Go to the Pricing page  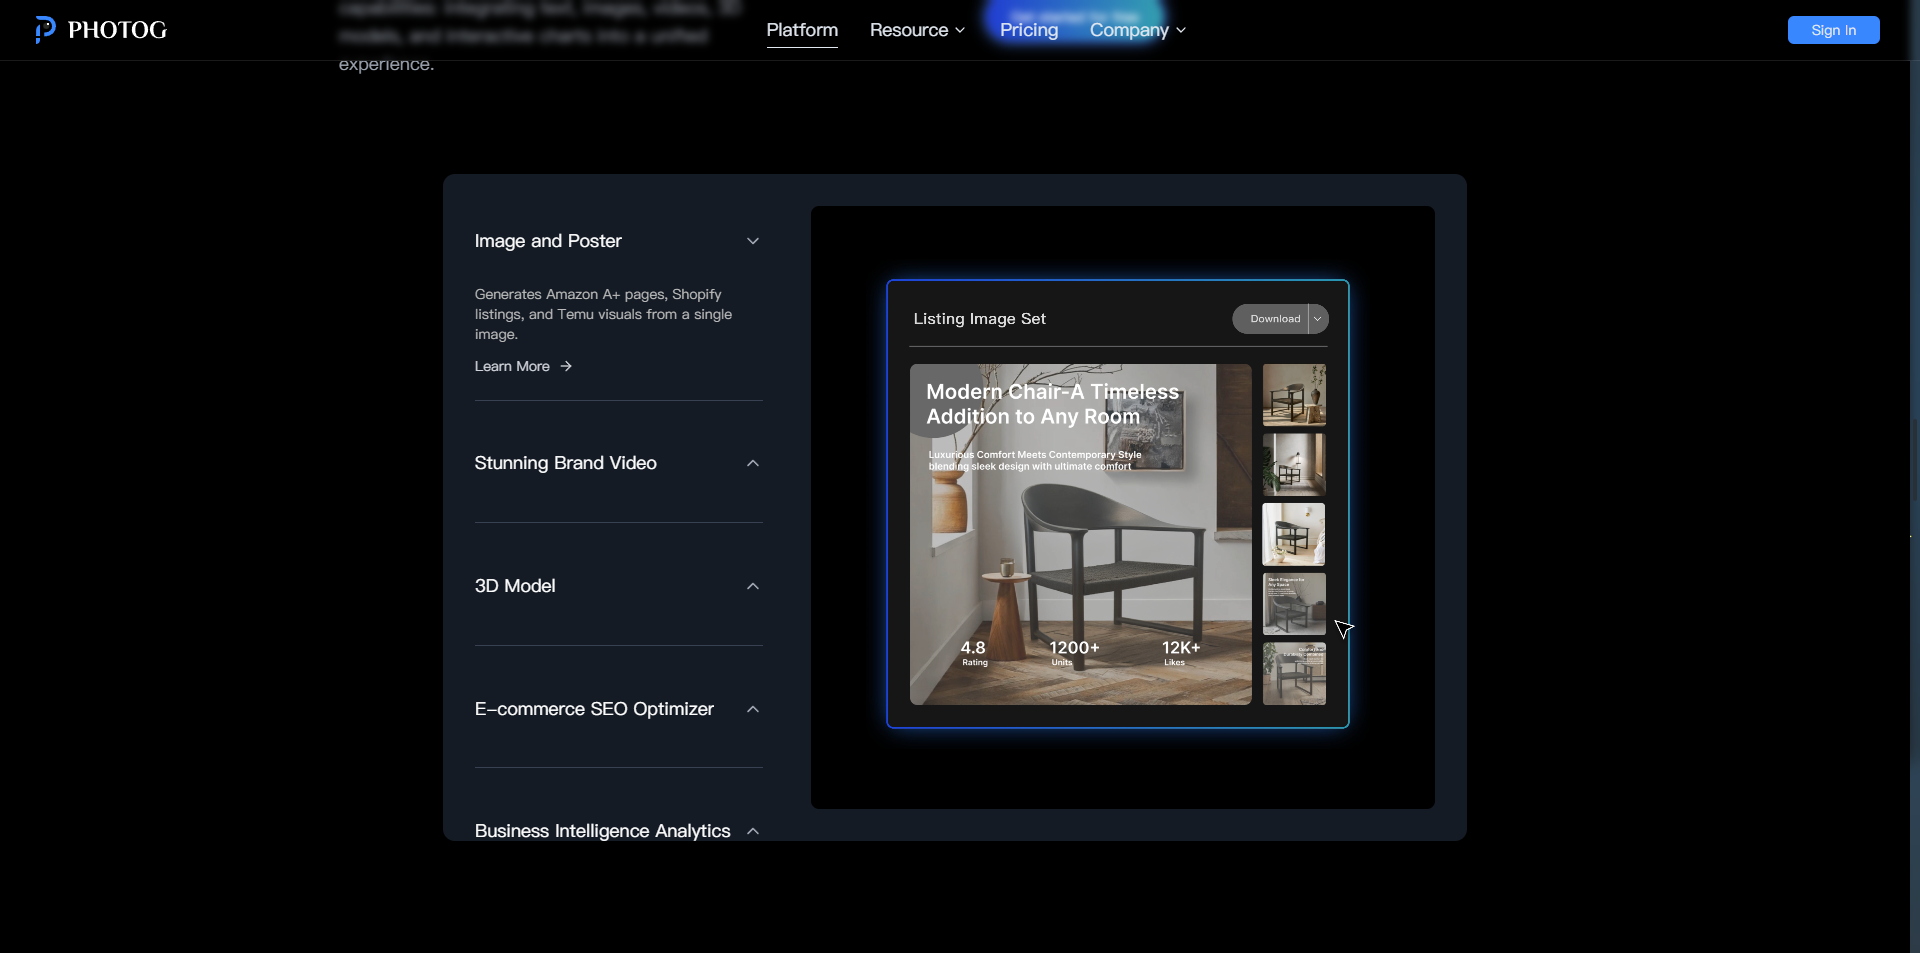coord(1028,30)
